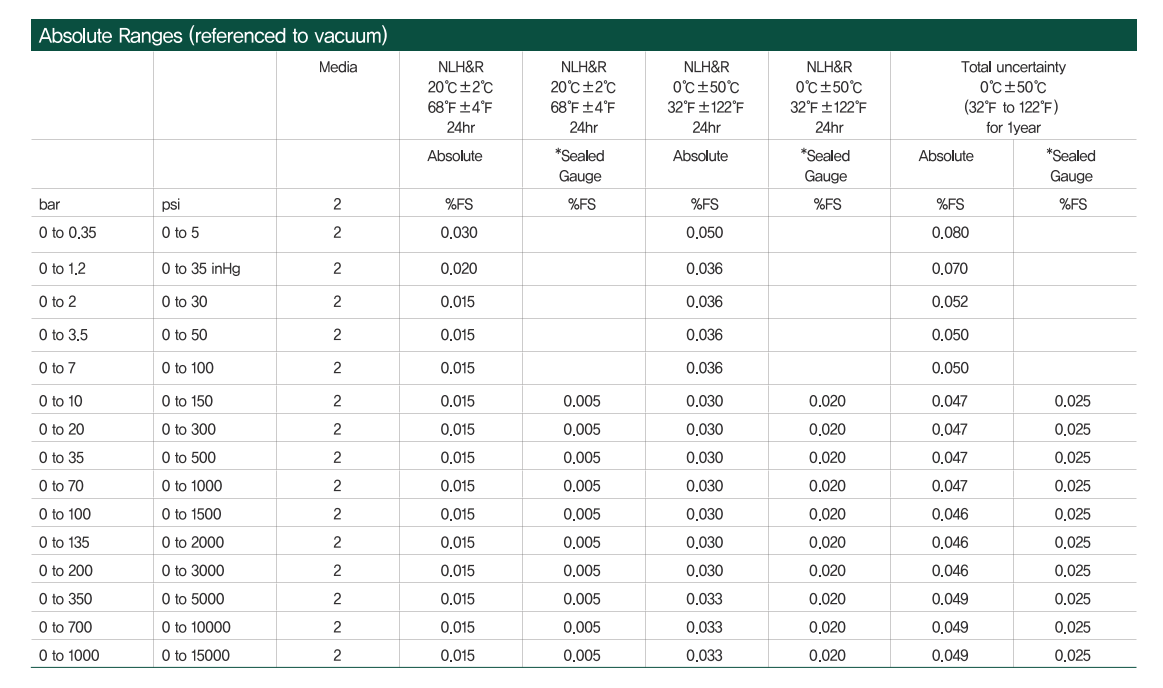Select the "0 to 7" bar range cell
Image resolution: width=1163 pixels, height=688 pixels.
[57, 368]
